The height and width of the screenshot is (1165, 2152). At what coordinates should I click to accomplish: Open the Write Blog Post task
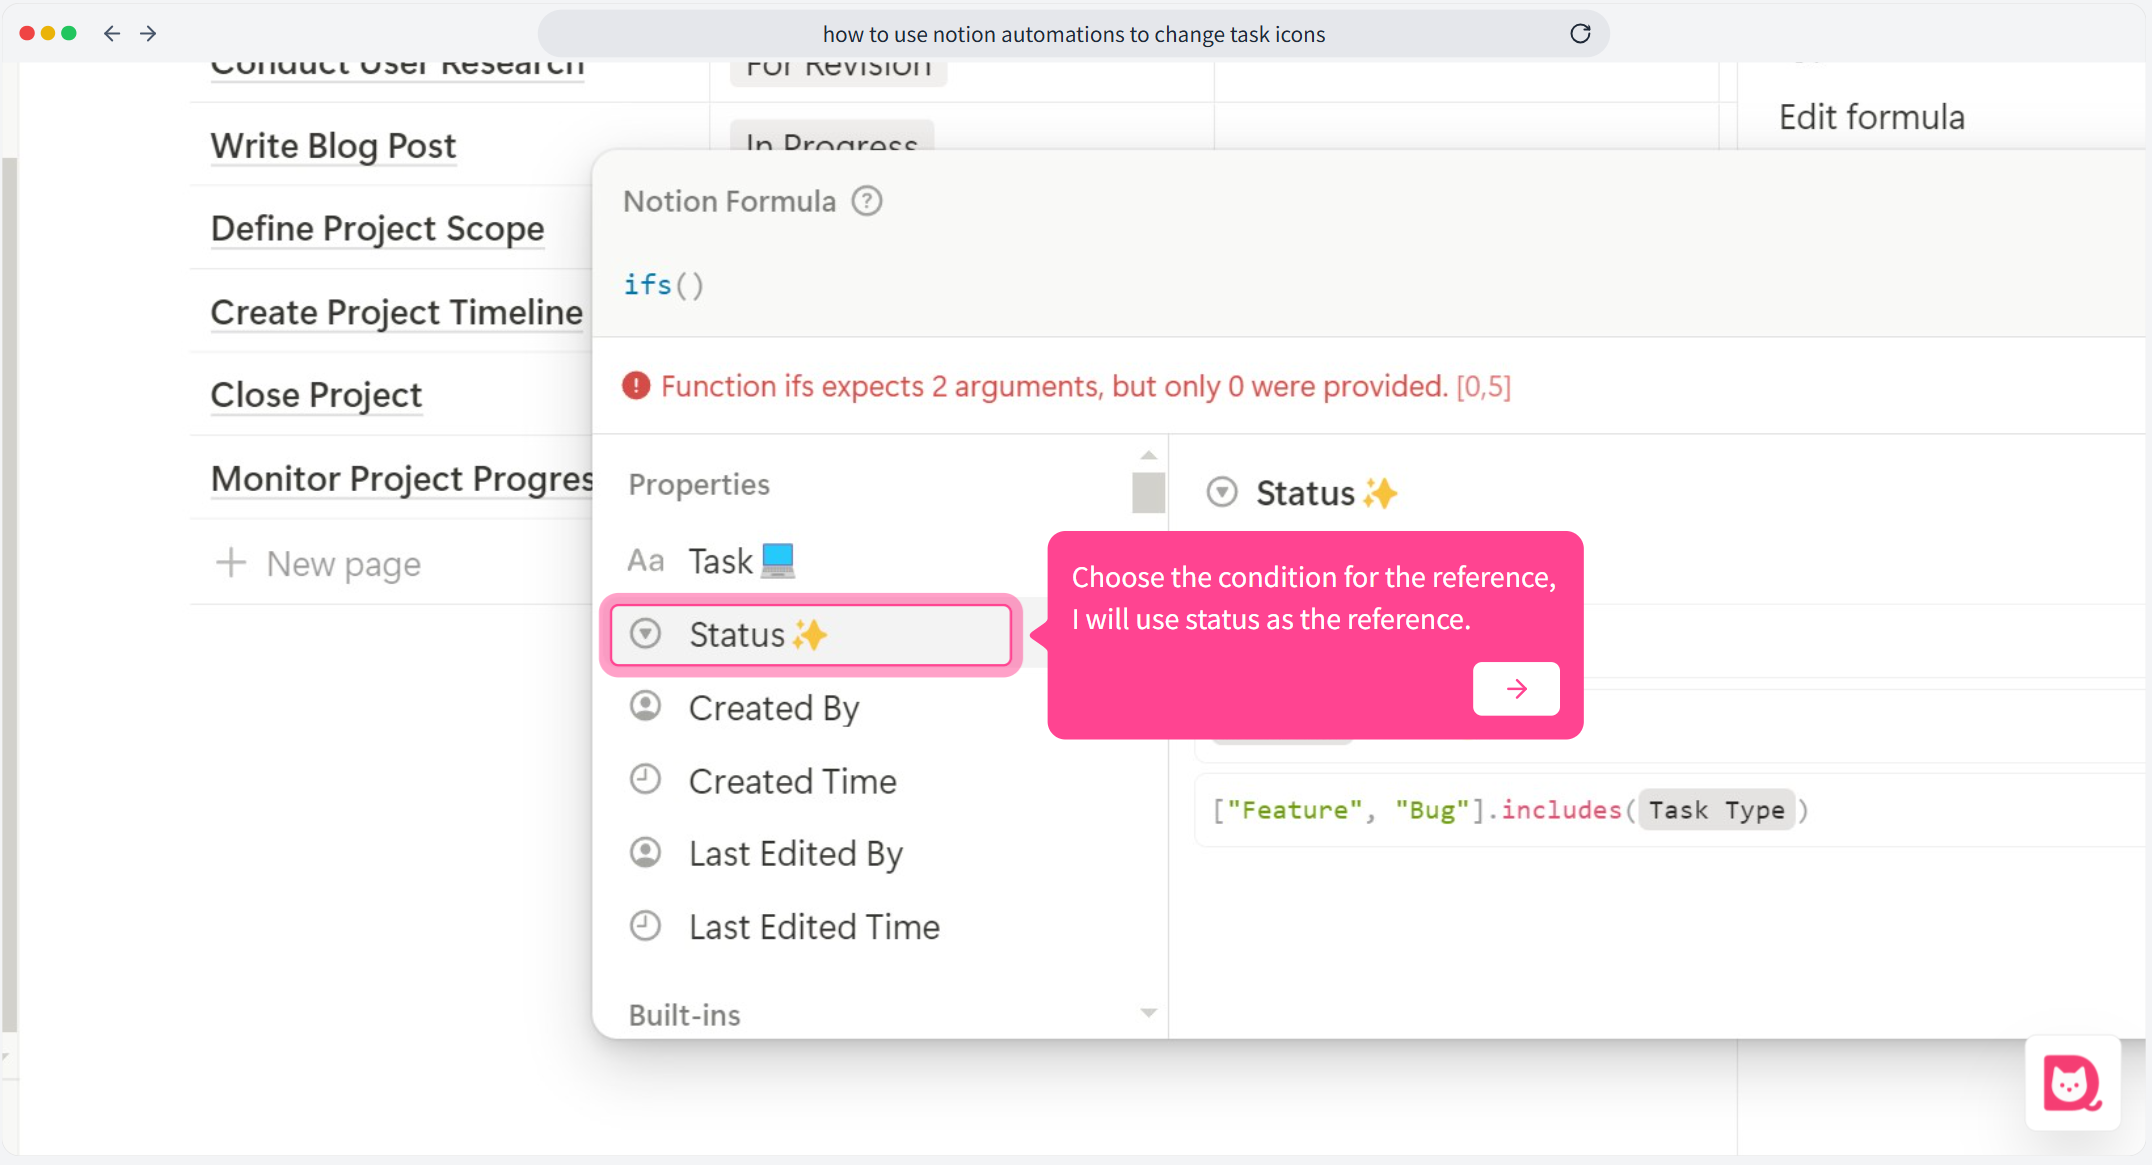point(333,146)
